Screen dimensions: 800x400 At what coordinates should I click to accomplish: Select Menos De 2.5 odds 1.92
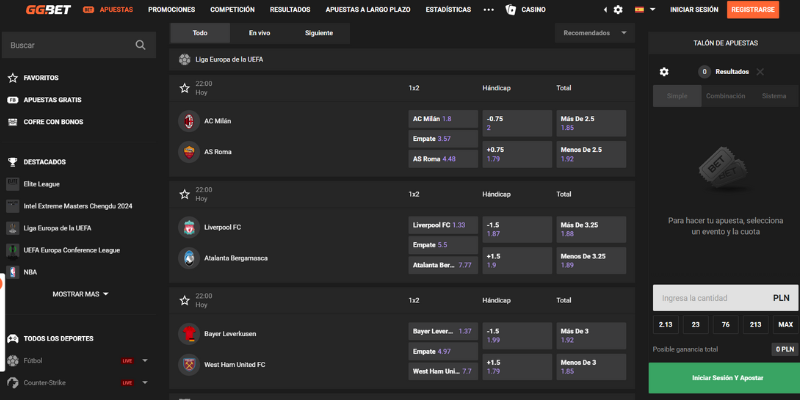[x=591, y=155]
